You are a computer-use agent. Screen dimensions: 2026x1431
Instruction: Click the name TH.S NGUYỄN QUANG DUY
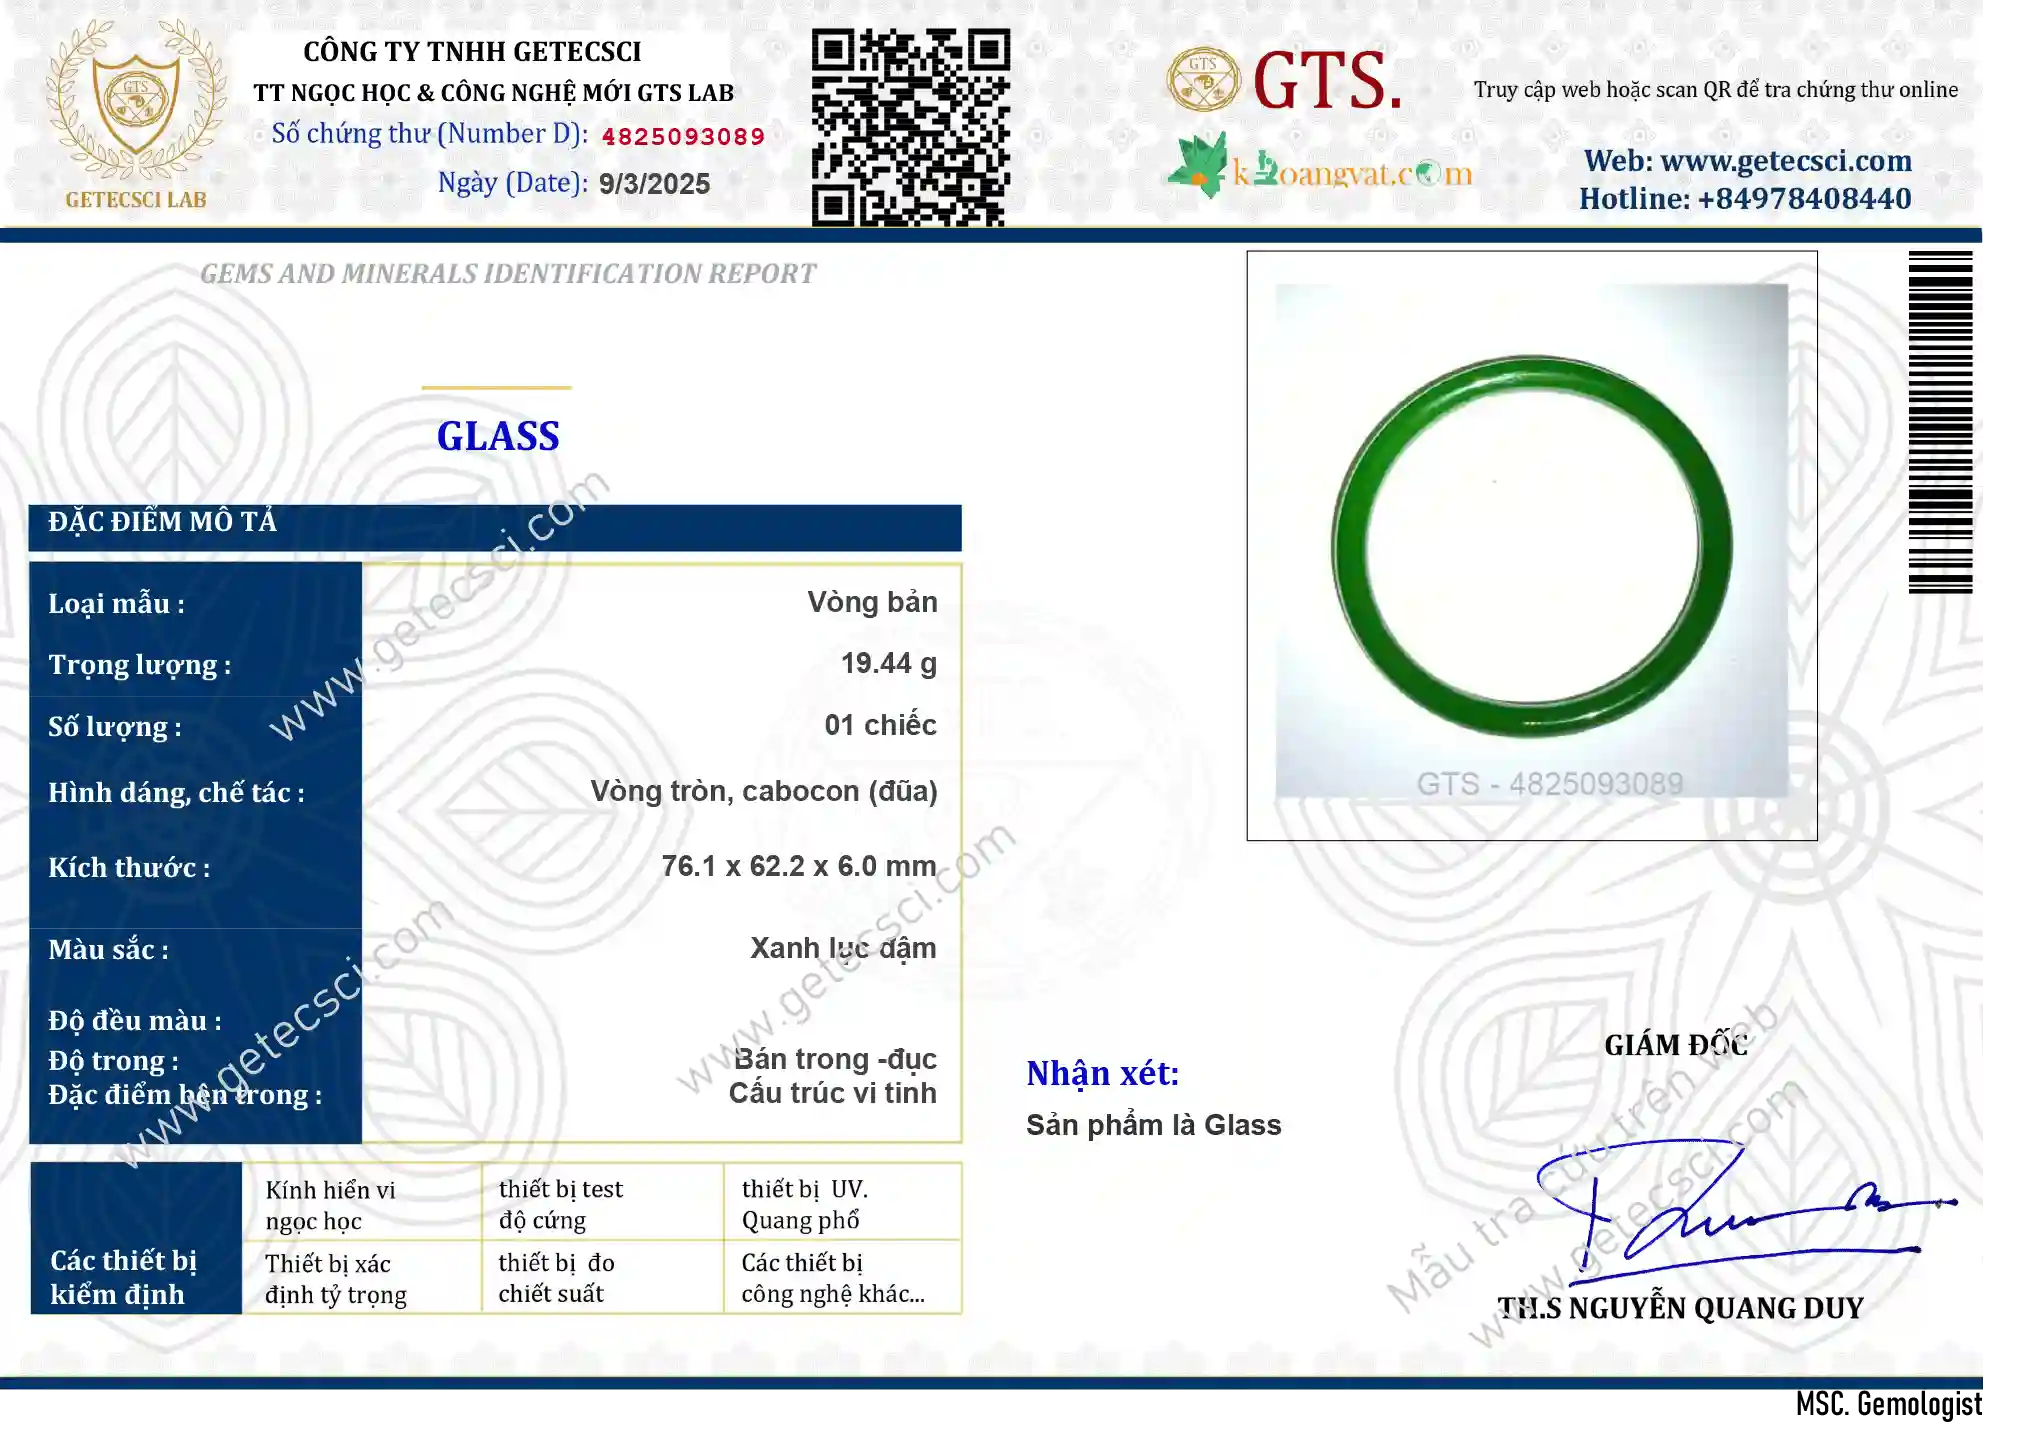click(x=1680, y=1308)
